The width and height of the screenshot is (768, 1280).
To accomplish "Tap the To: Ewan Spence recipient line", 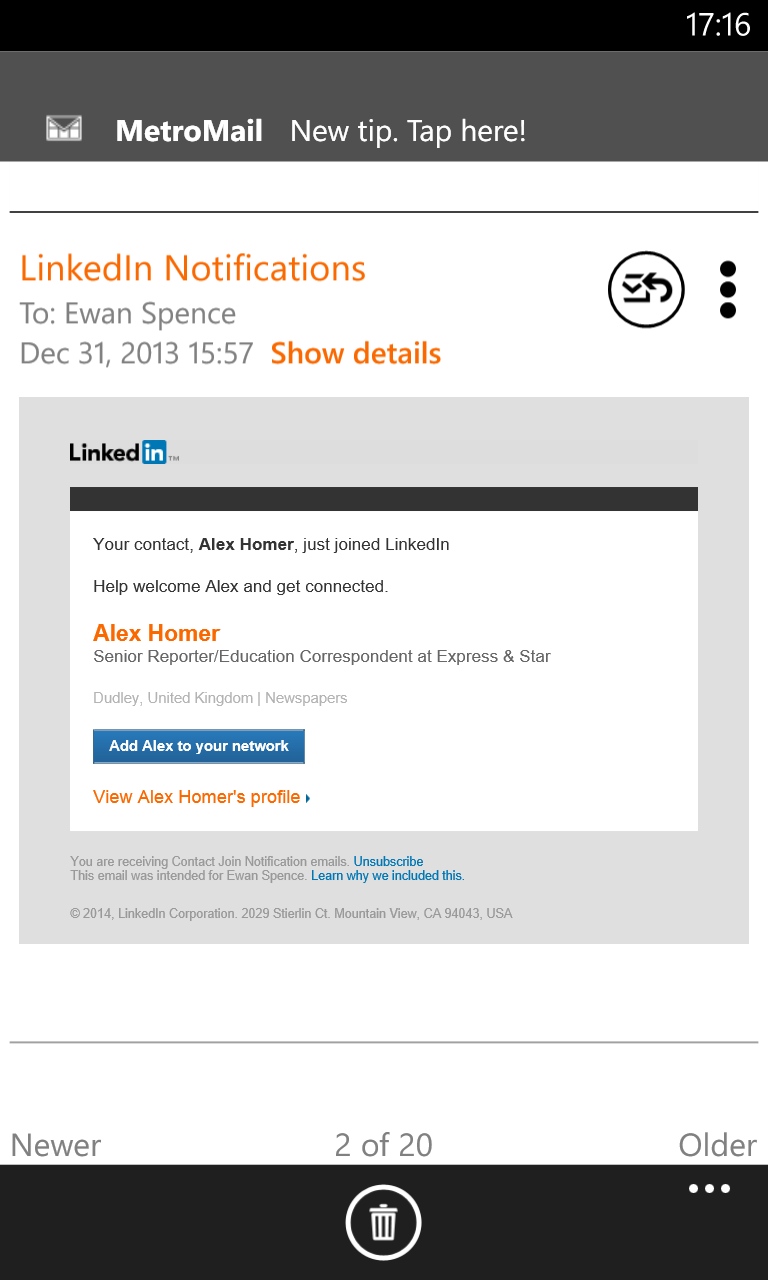I will 128,314.
